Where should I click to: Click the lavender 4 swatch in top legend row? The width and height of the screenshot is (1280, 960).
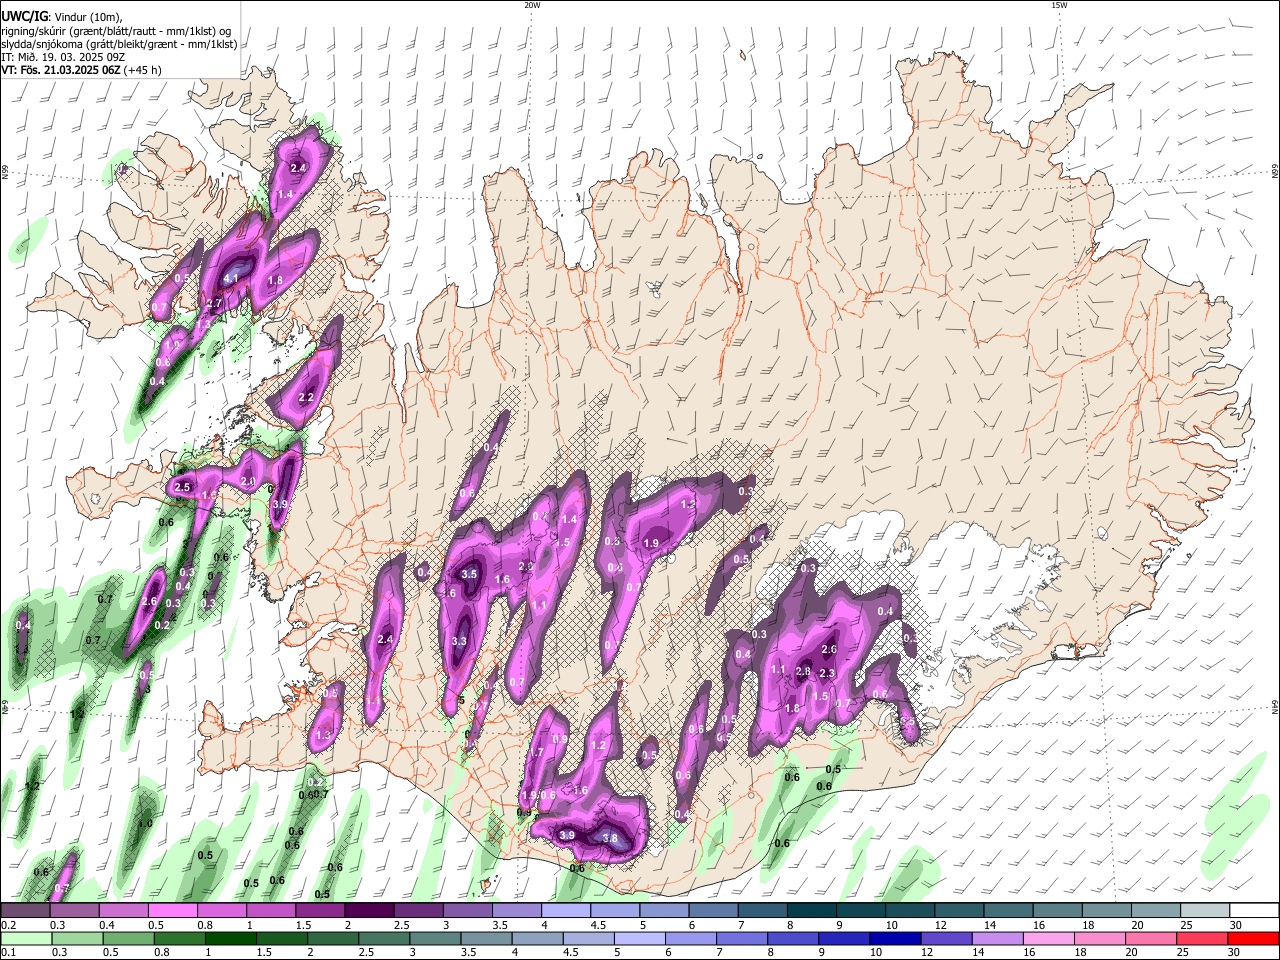565,911
